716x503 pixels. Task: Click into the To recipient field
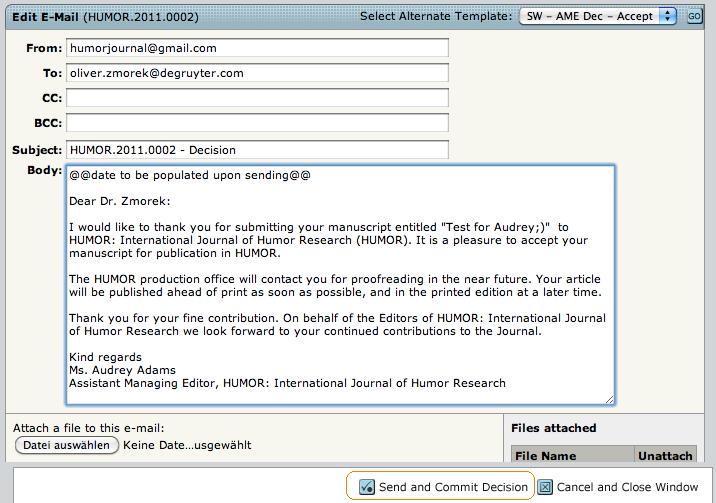257,73
